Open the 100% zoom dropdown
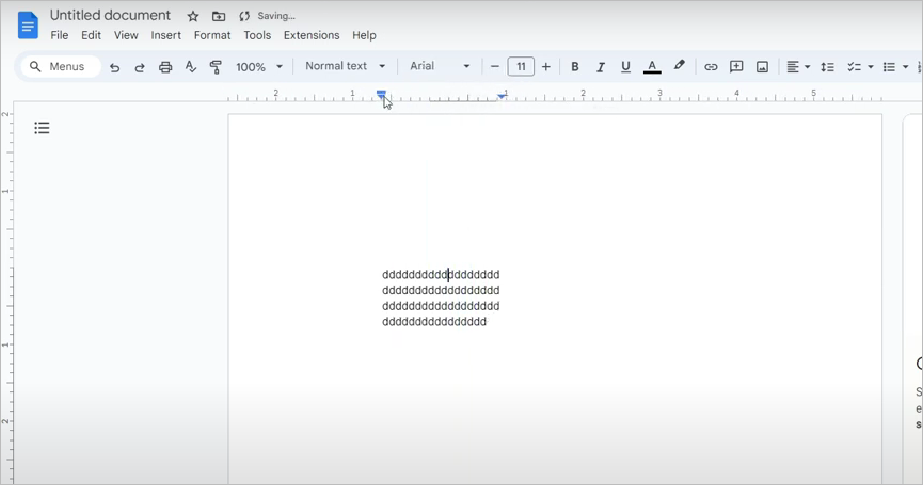The height and width of the screenshot is (485, 923). (x=259, y=67)
